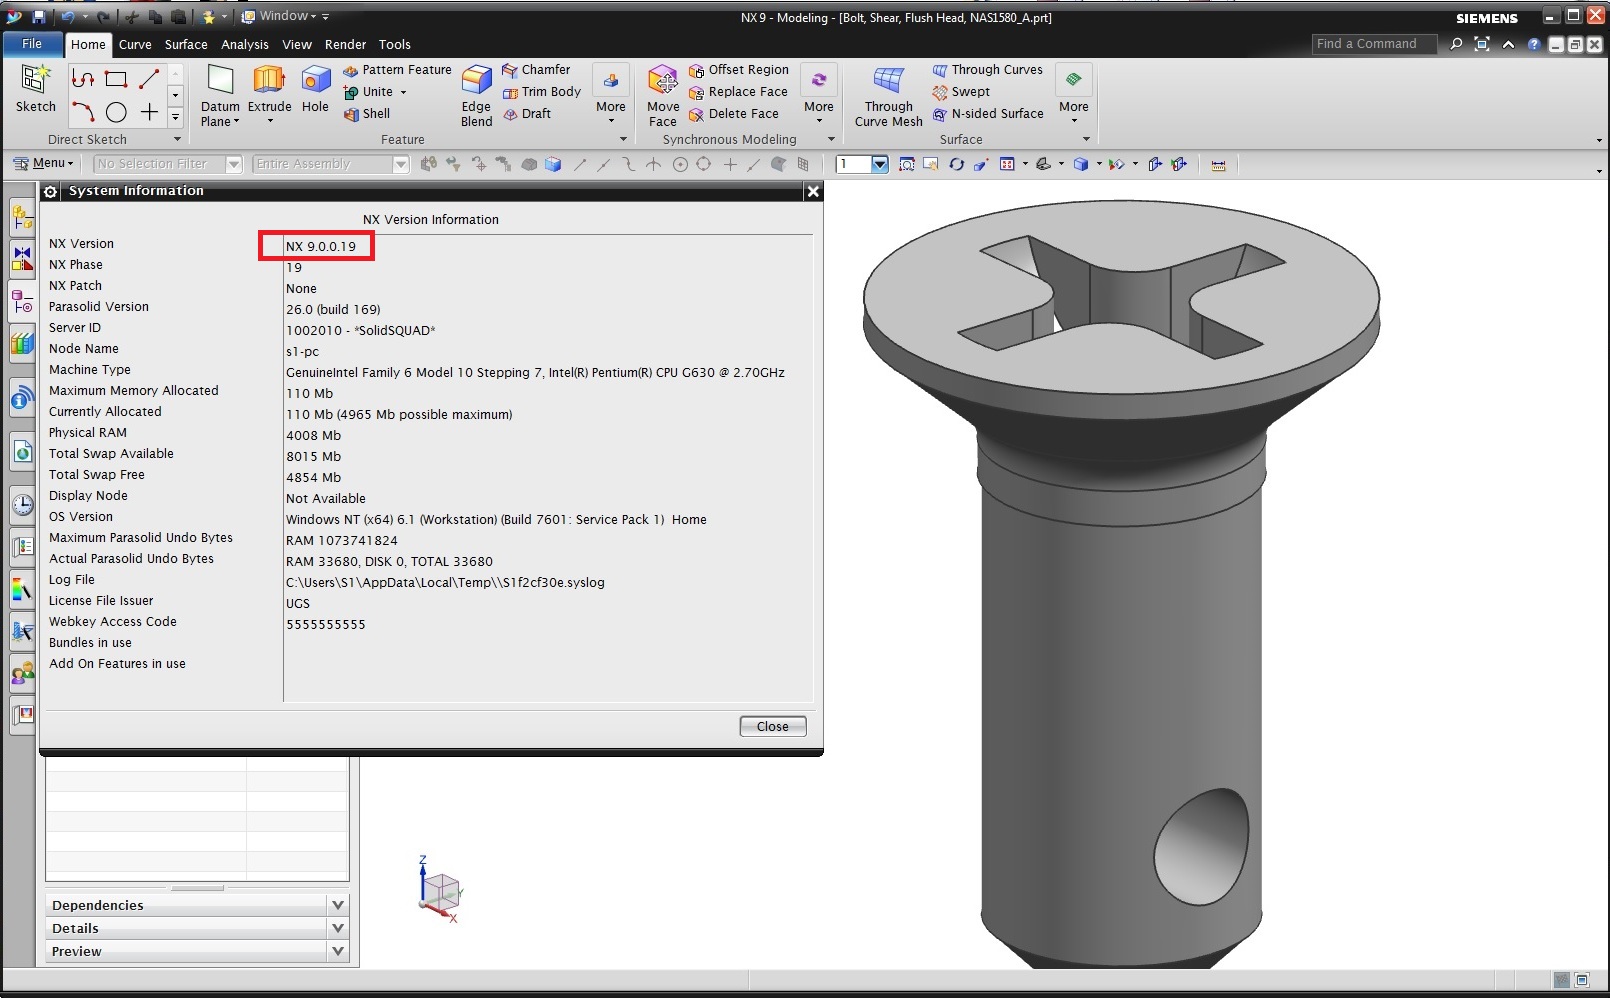Open the File menu
The width and height of the screenshot is (1610, 998).
(x=32, y=44)
